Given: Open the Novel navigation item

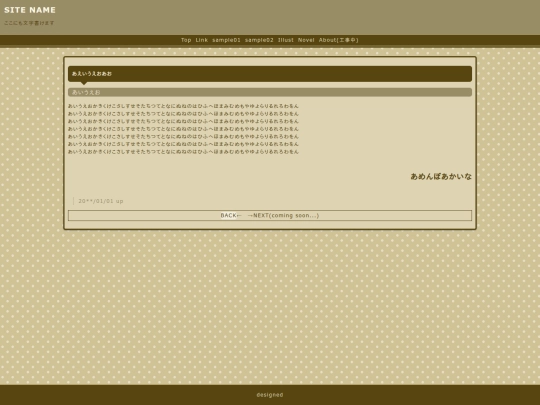Looking at the screenshot, I should point(306,40).
